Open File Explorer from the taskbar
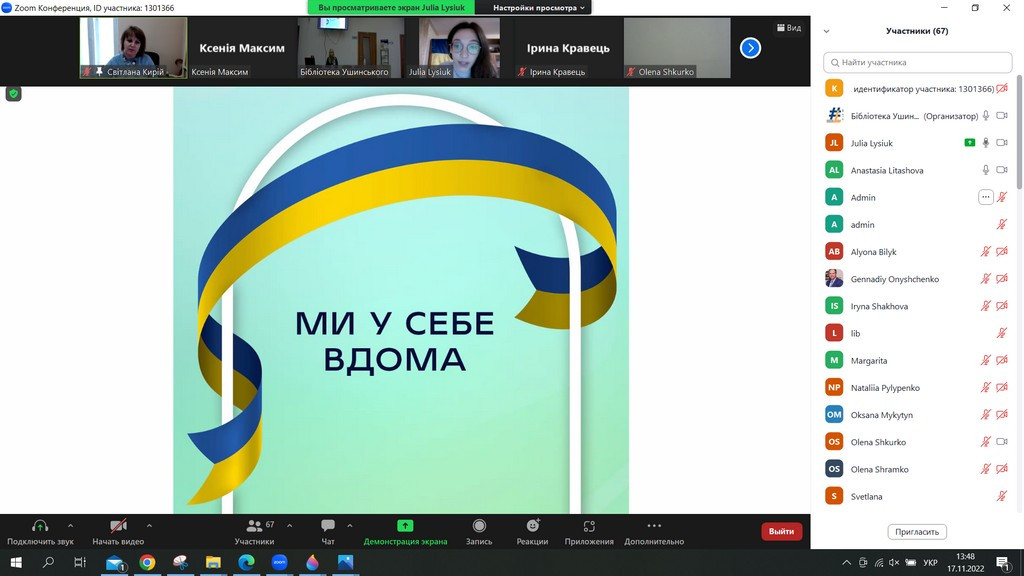 [x=213, y=562]
